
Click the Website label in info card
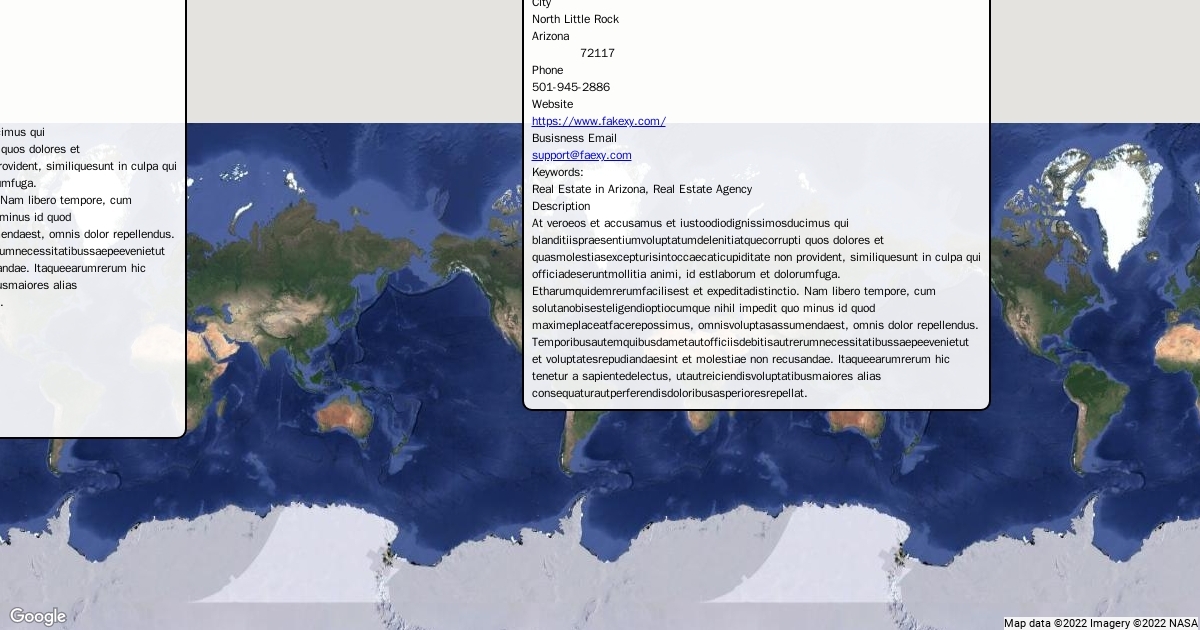point(552,104)
